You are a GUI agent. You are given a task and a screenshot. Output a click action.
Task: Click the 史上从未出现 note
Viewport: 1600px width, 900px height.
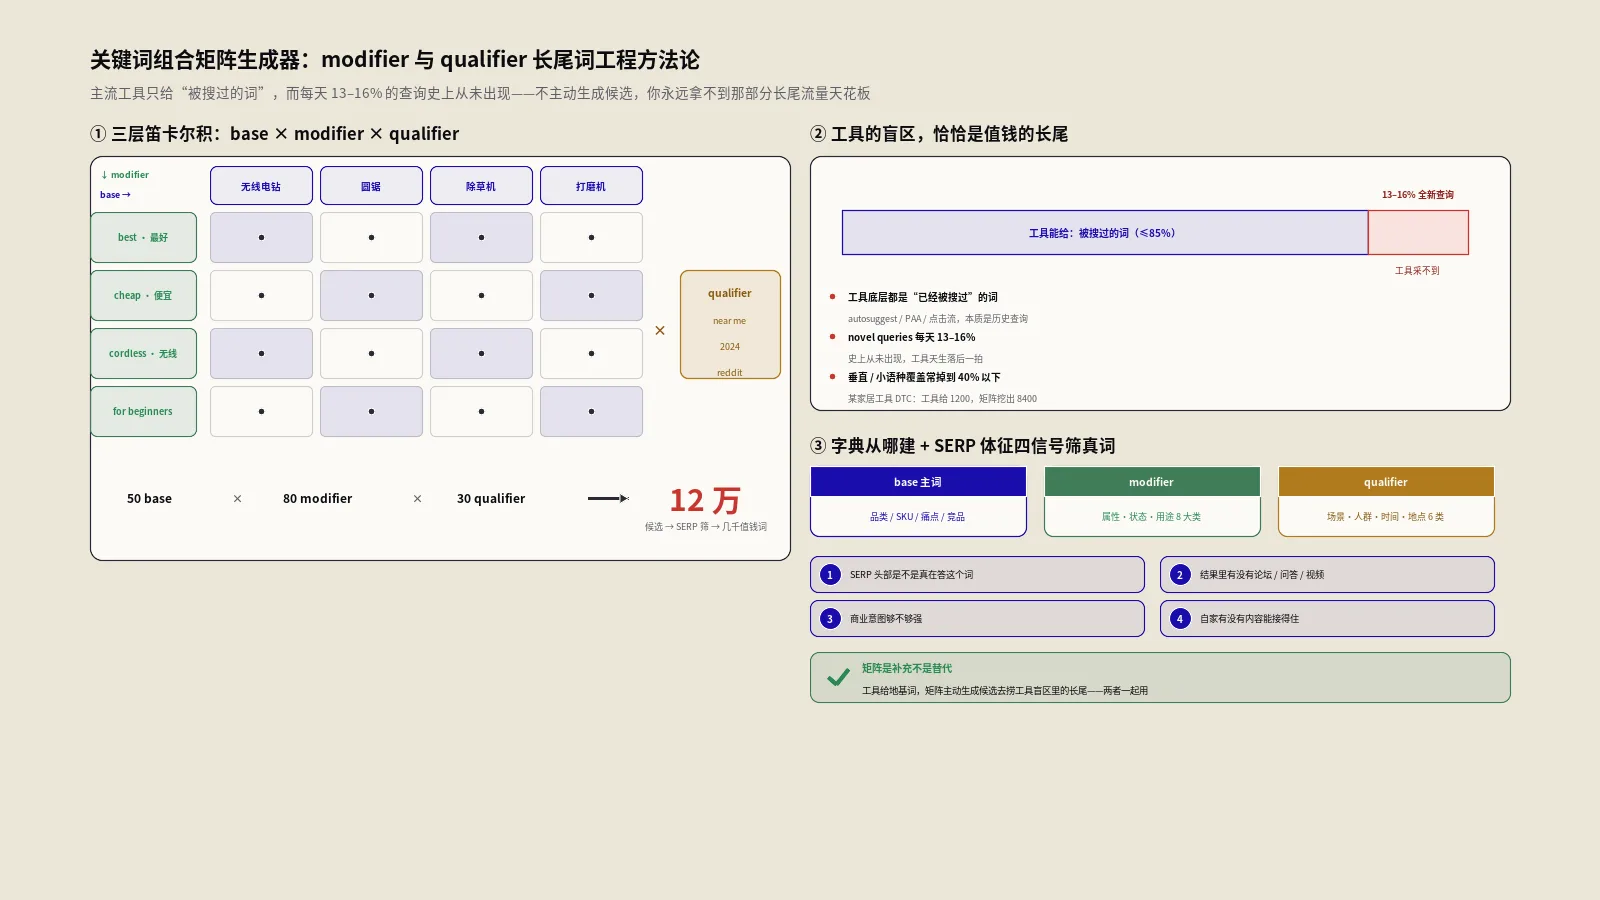click(915, 359)
